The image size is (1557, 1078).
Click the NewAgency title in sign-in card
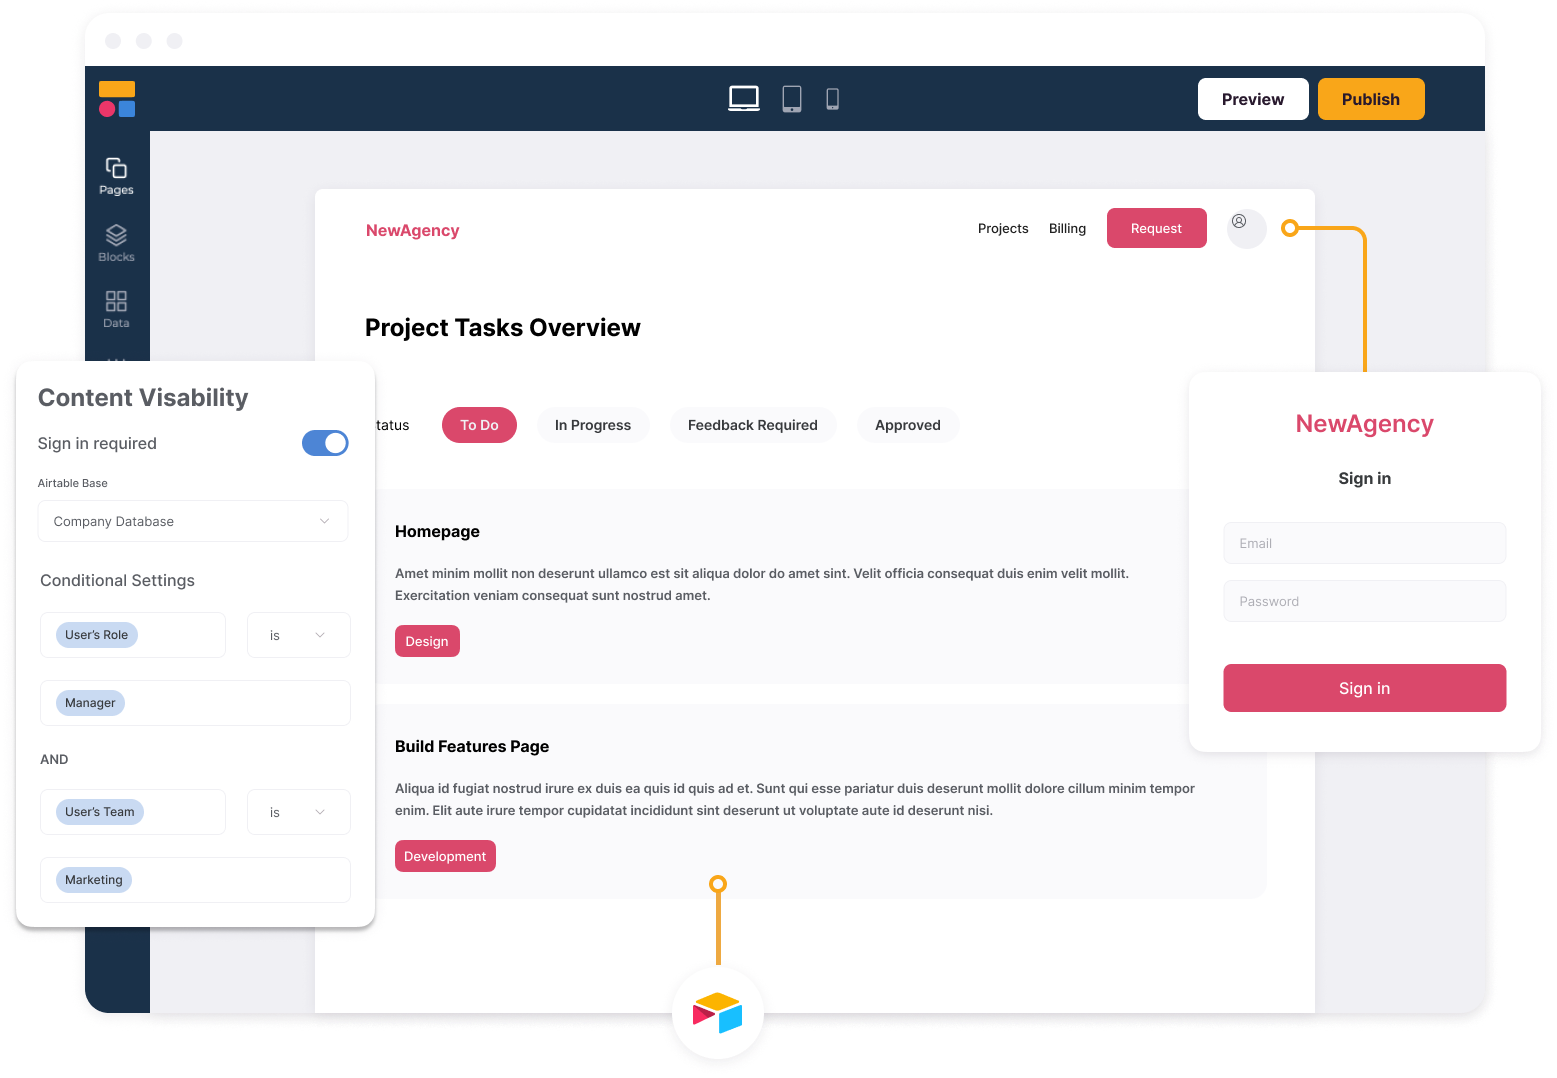click(x=1364, y=423)
